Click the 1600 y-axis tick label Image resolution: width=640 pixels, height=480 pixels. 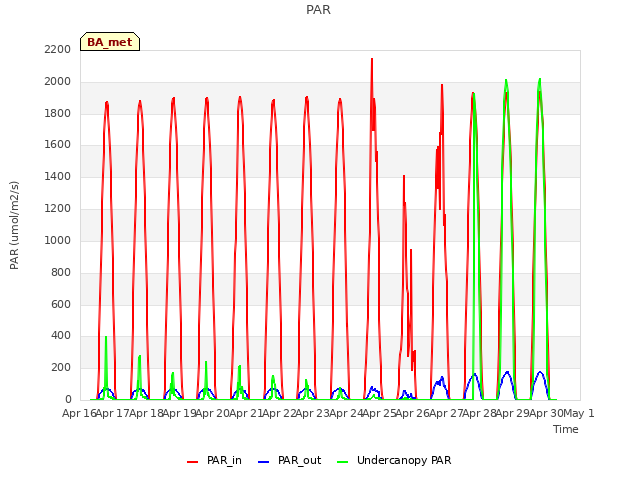pos(58,144)
